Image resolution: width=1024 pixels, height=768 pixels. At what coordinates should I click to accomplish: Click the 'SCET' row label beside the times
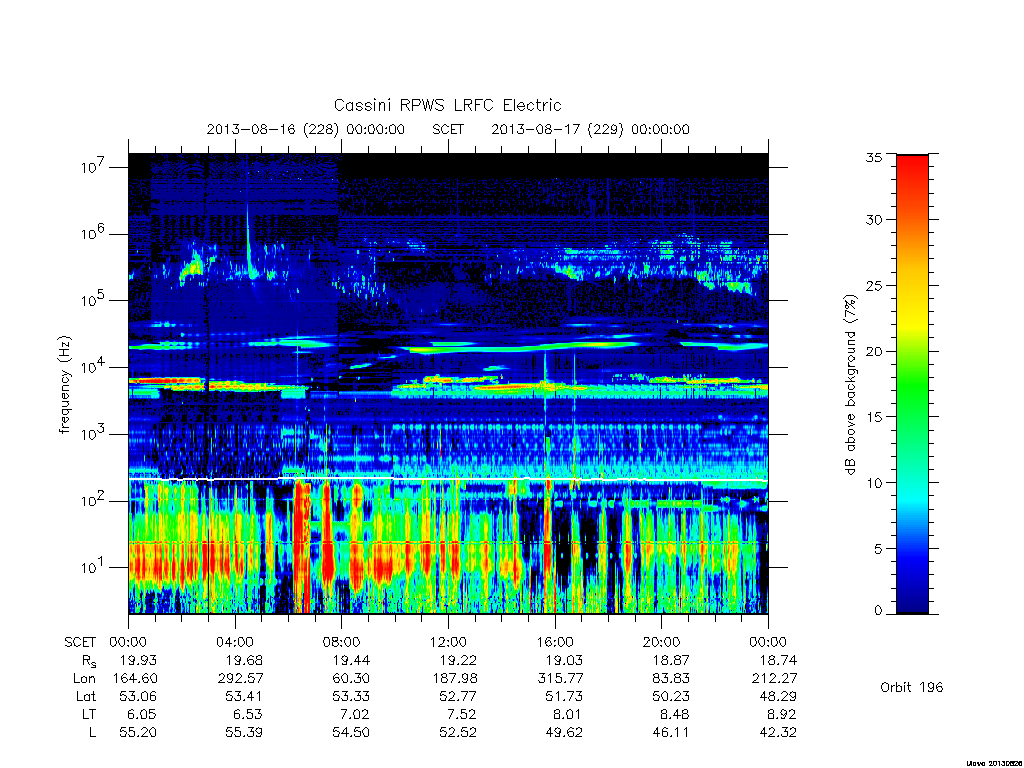[80, 642]
